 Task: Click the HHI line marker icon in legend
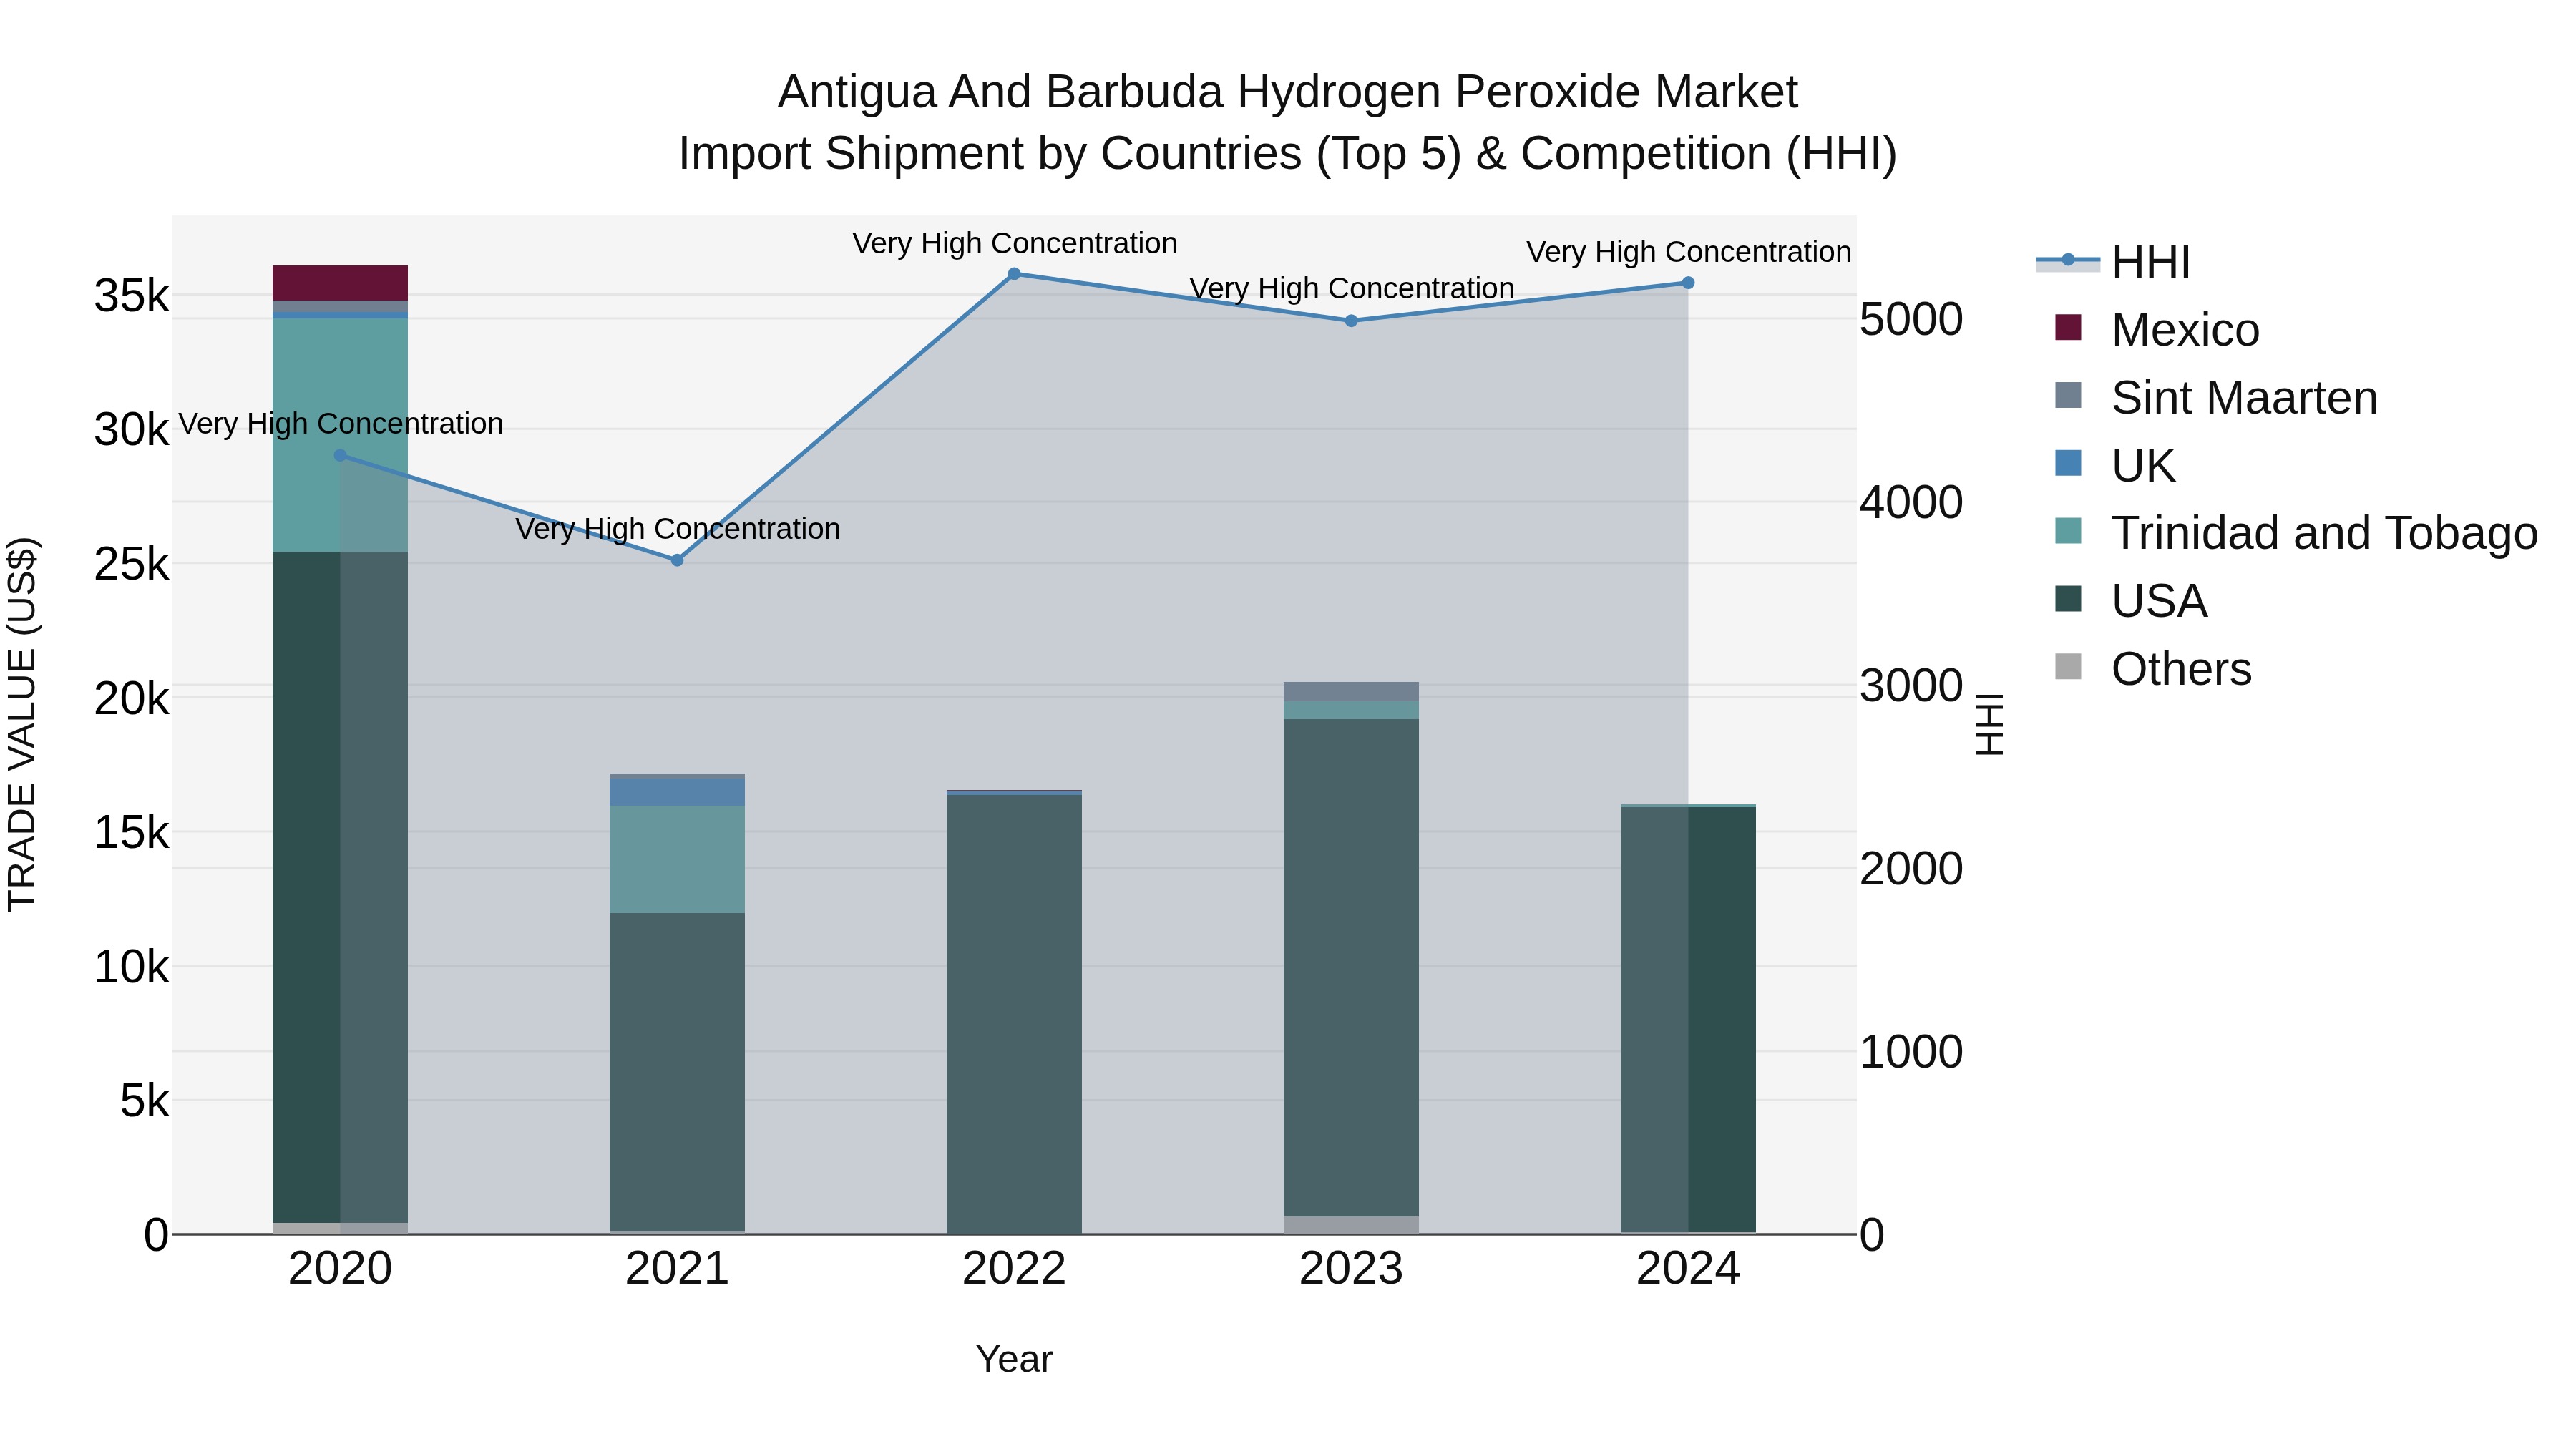pyautogui.click(x=2068, y=261)
